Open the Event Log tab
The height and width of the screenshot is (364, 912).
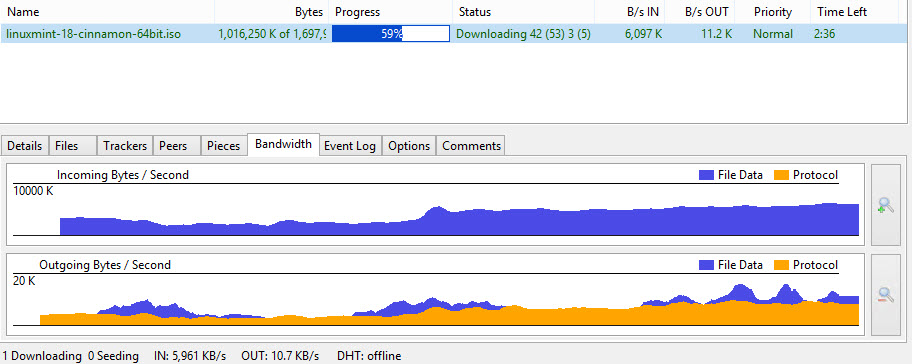click(350, 145)
